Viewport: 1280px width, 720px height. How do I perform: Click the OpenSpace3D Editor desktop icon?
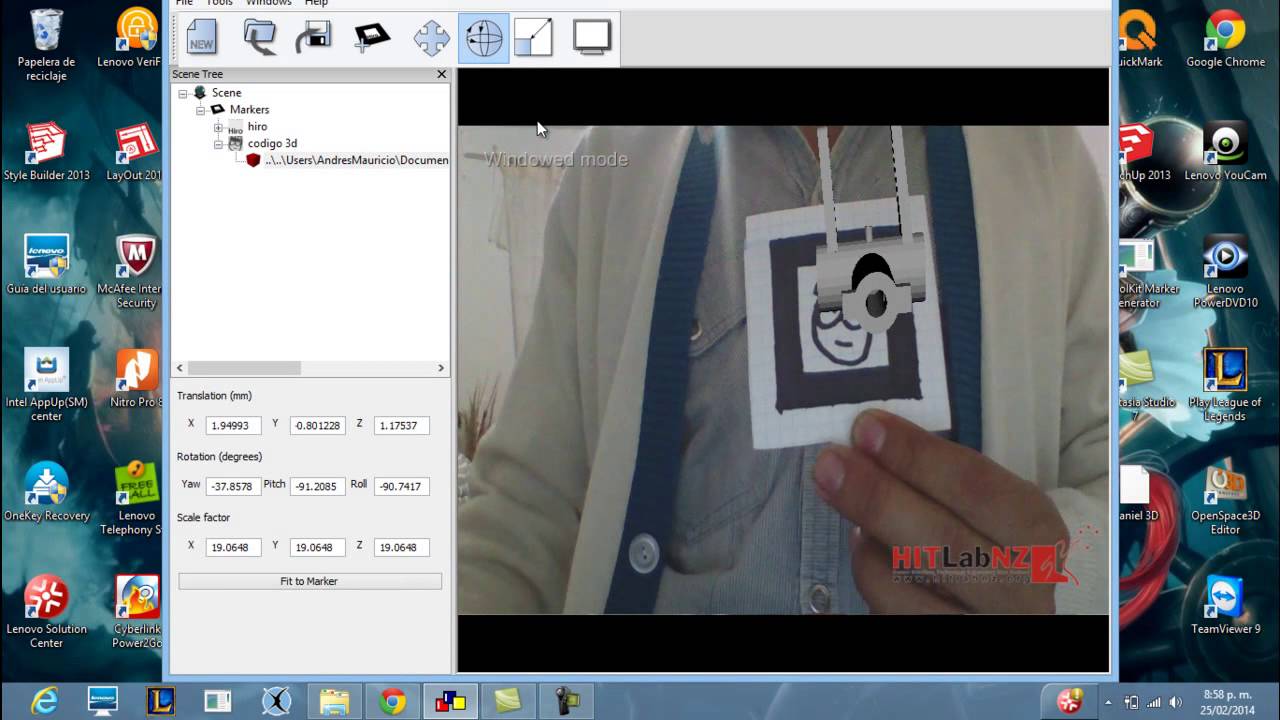pyautogui.click(x=1225, y=499)
